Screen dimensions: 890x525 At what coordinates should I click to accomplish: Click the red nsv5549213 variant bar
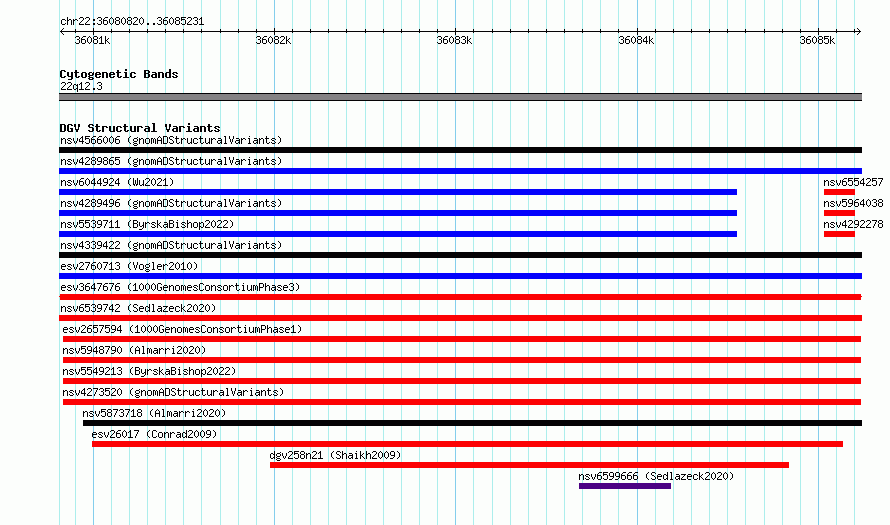click(462, 381)
